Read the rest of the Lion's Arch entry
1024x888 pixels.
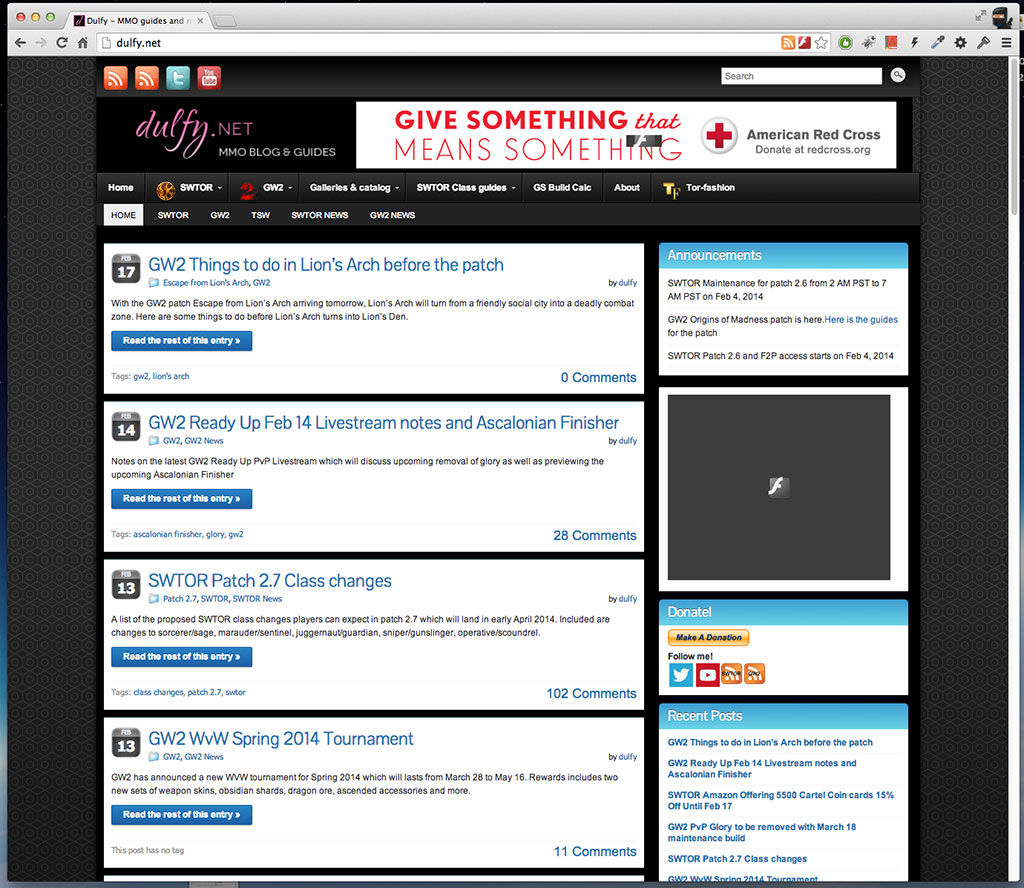point(182,341)
